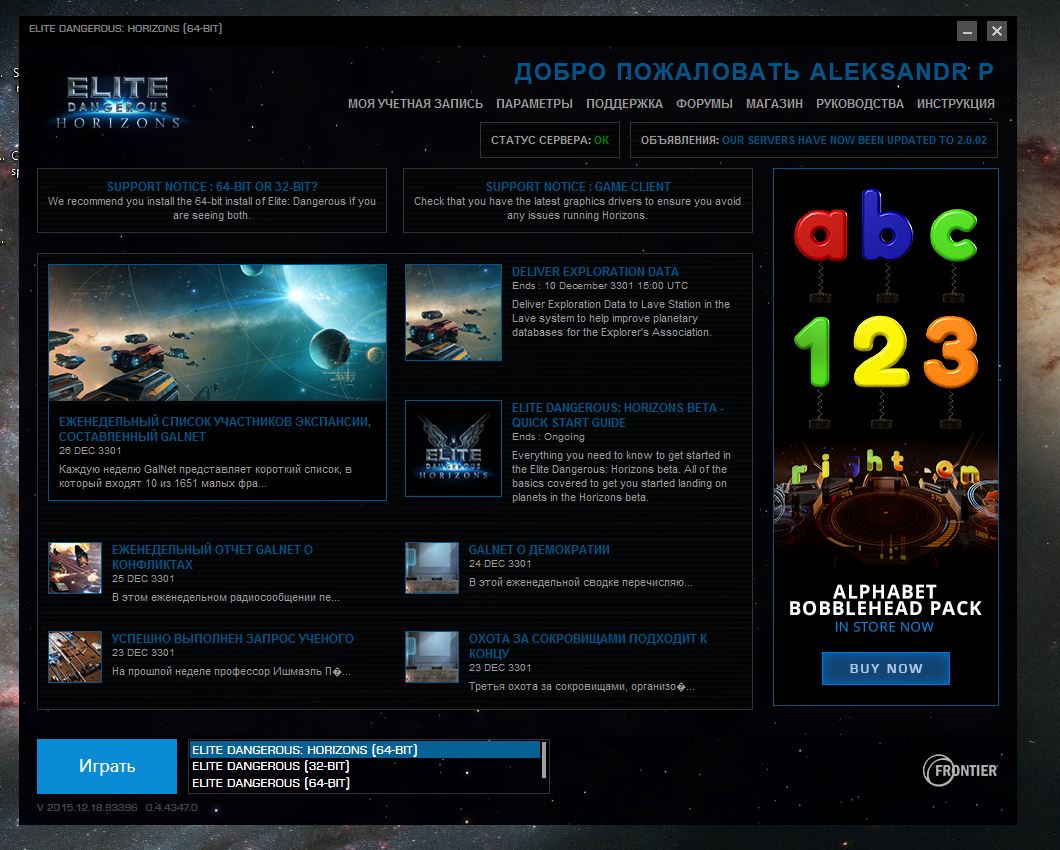The height and width of the screenshot is (850, 1060).
Task: Open the ФОРУМЫ link
Action: pyautogui.click(x=704, y=103)
